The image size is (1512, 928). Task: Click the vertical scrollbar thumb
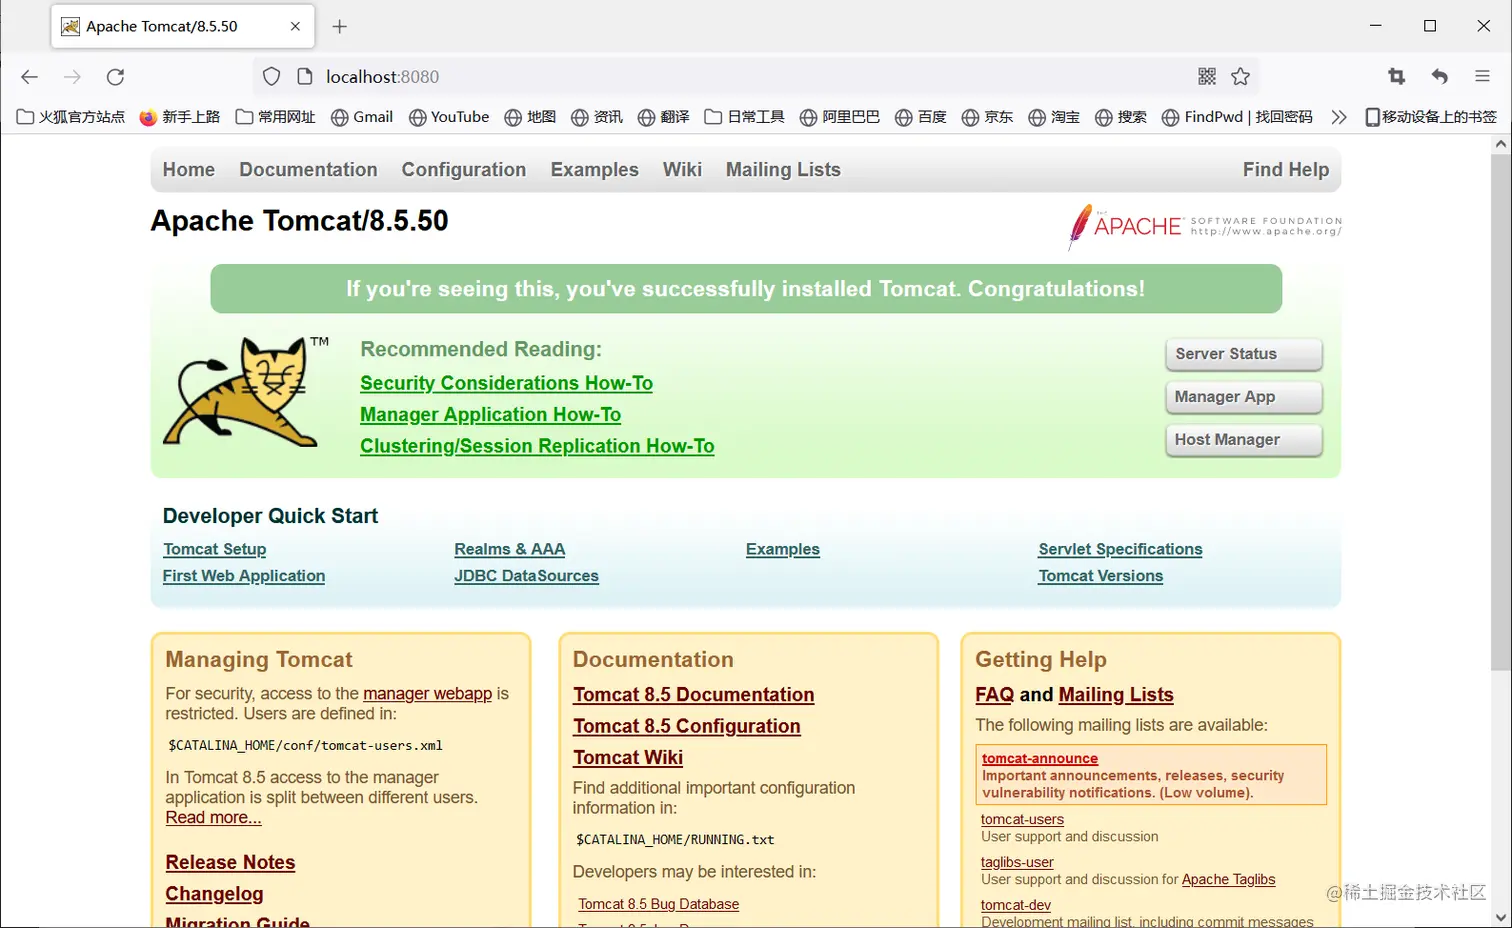tap(1500, 412)
